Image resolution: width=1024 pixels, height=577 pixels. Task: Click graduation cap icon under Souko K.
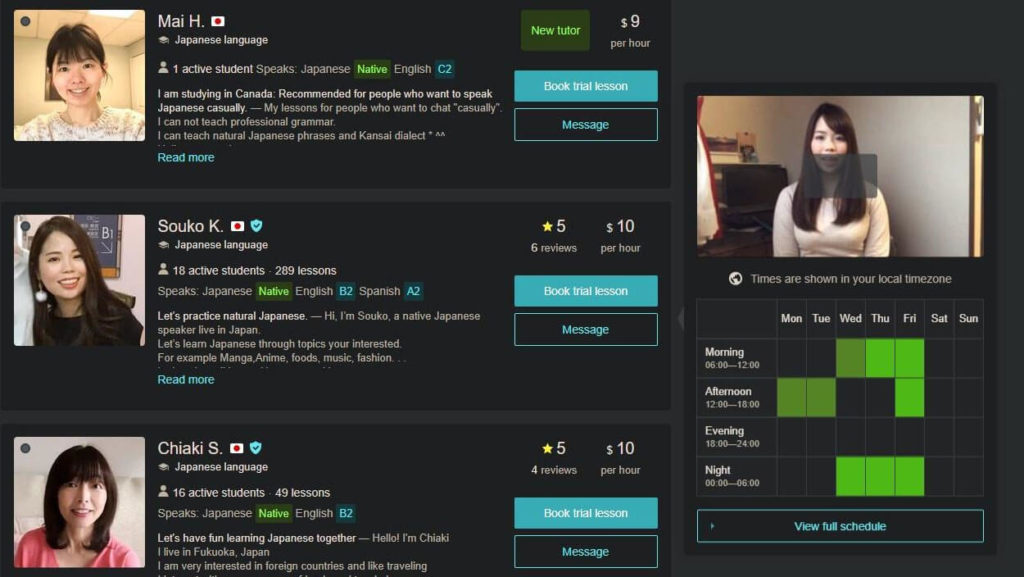coord(164,245)
